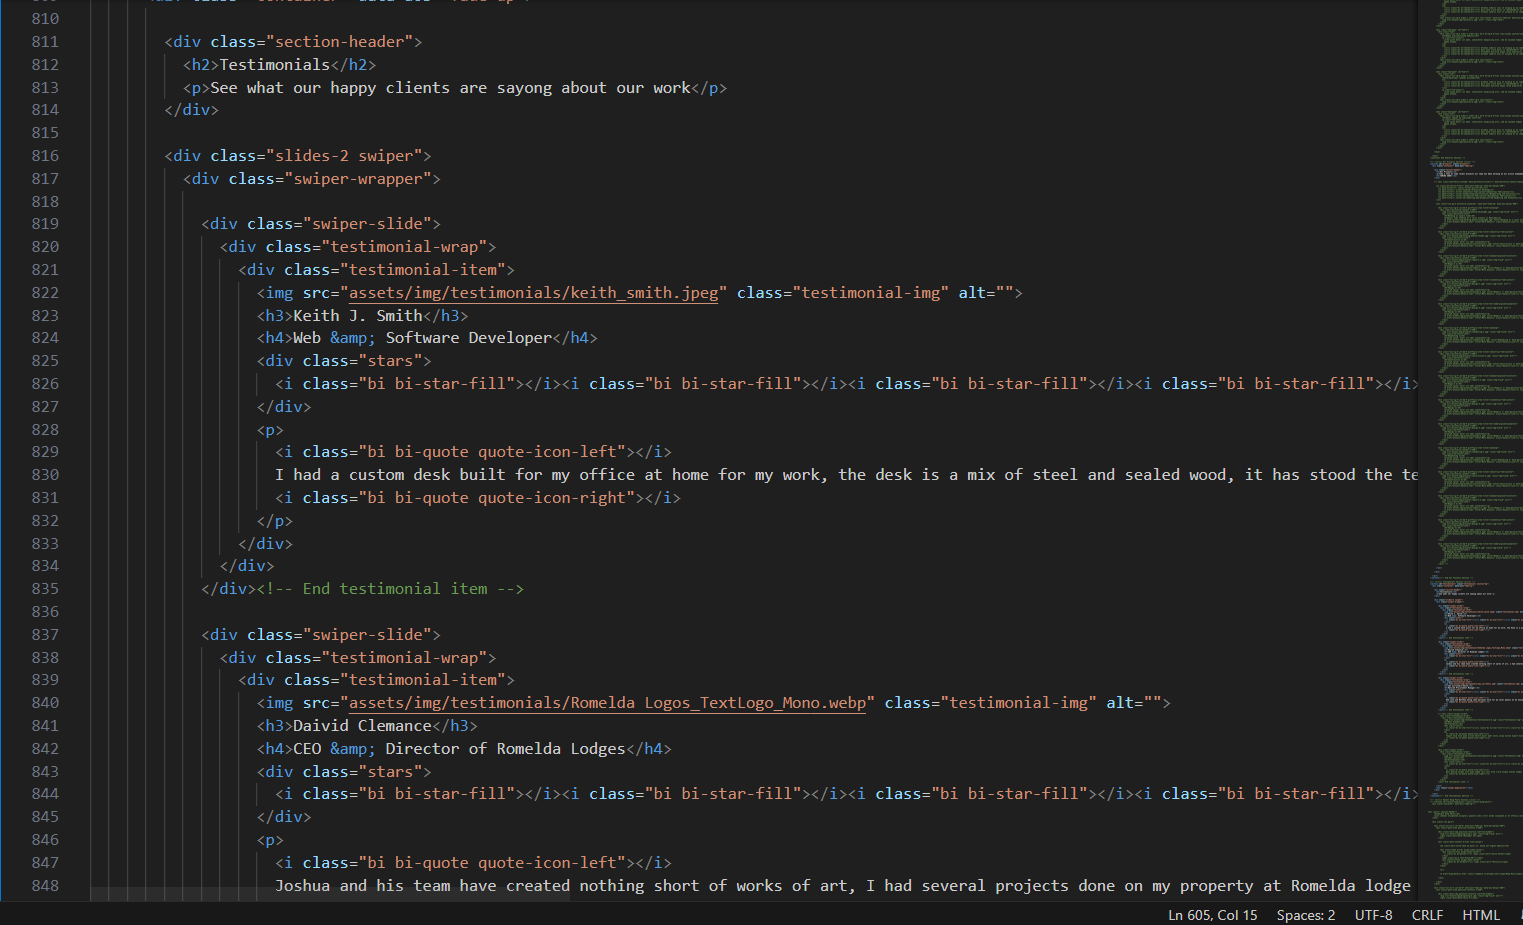Open the Spaces: 2 indentation selector

(1305, 915)
